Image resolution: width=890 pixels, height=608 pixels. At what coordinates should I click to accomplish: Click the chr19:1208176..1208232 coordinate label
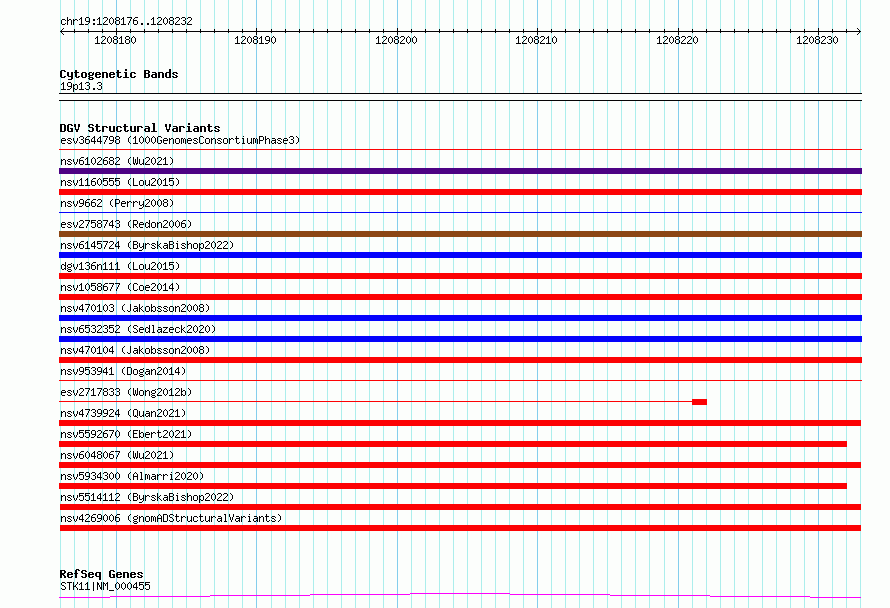point(126,21)
